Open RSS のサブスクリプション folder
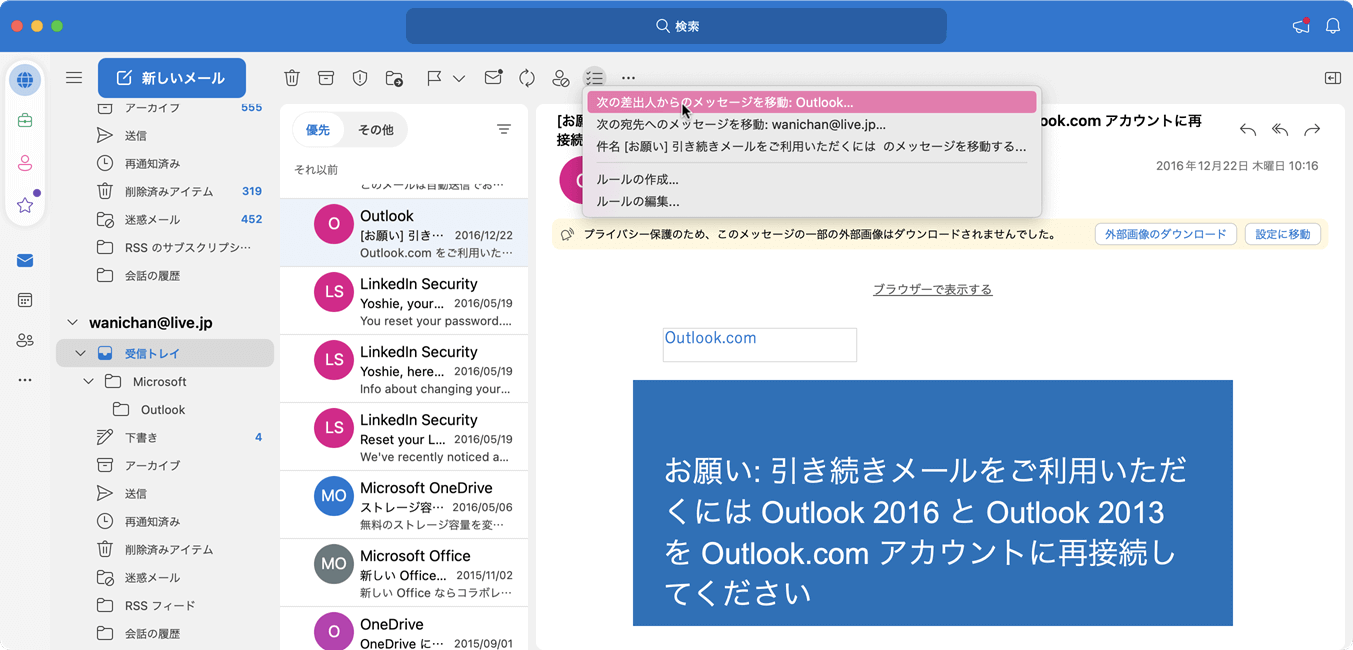This screenshot has width=1353, height=650. coord(165,247)
